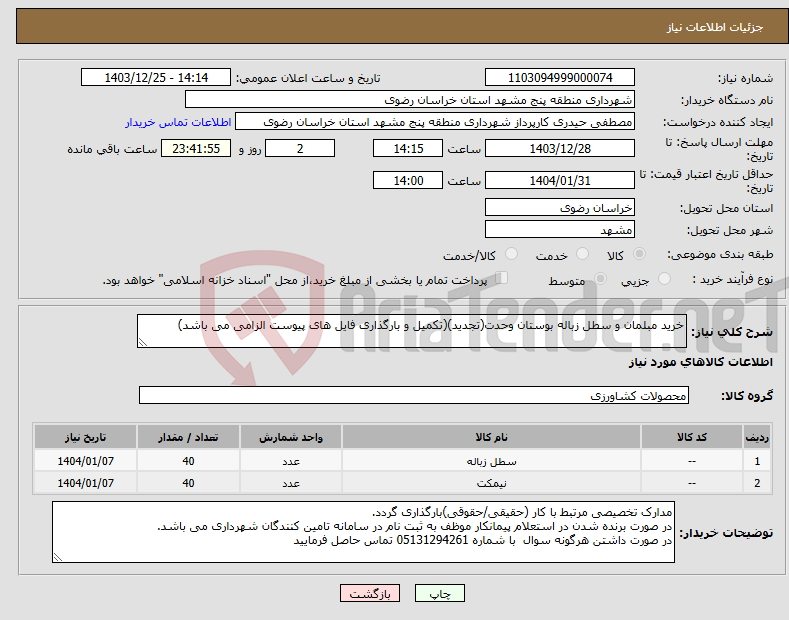Screen dimensions: 789x620
Task: Click the واحد شمارش column header
Action: [291, 437]
